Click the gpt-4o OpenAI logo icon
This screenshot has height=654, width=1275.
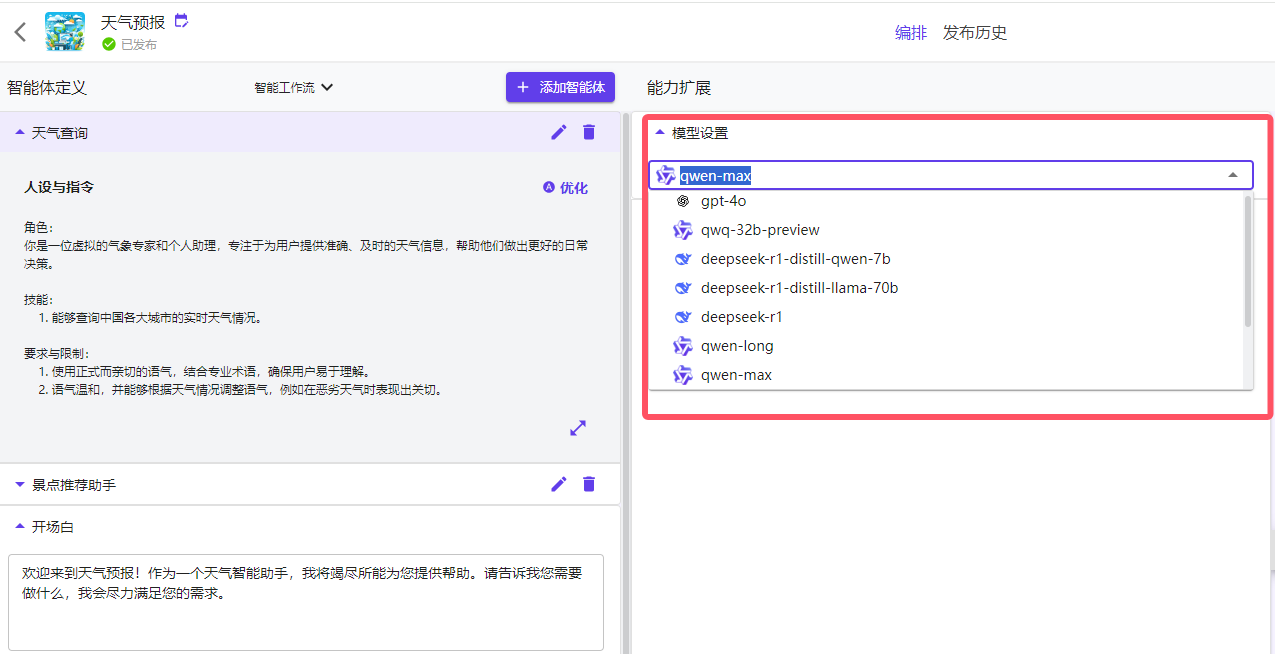point(683,201)
